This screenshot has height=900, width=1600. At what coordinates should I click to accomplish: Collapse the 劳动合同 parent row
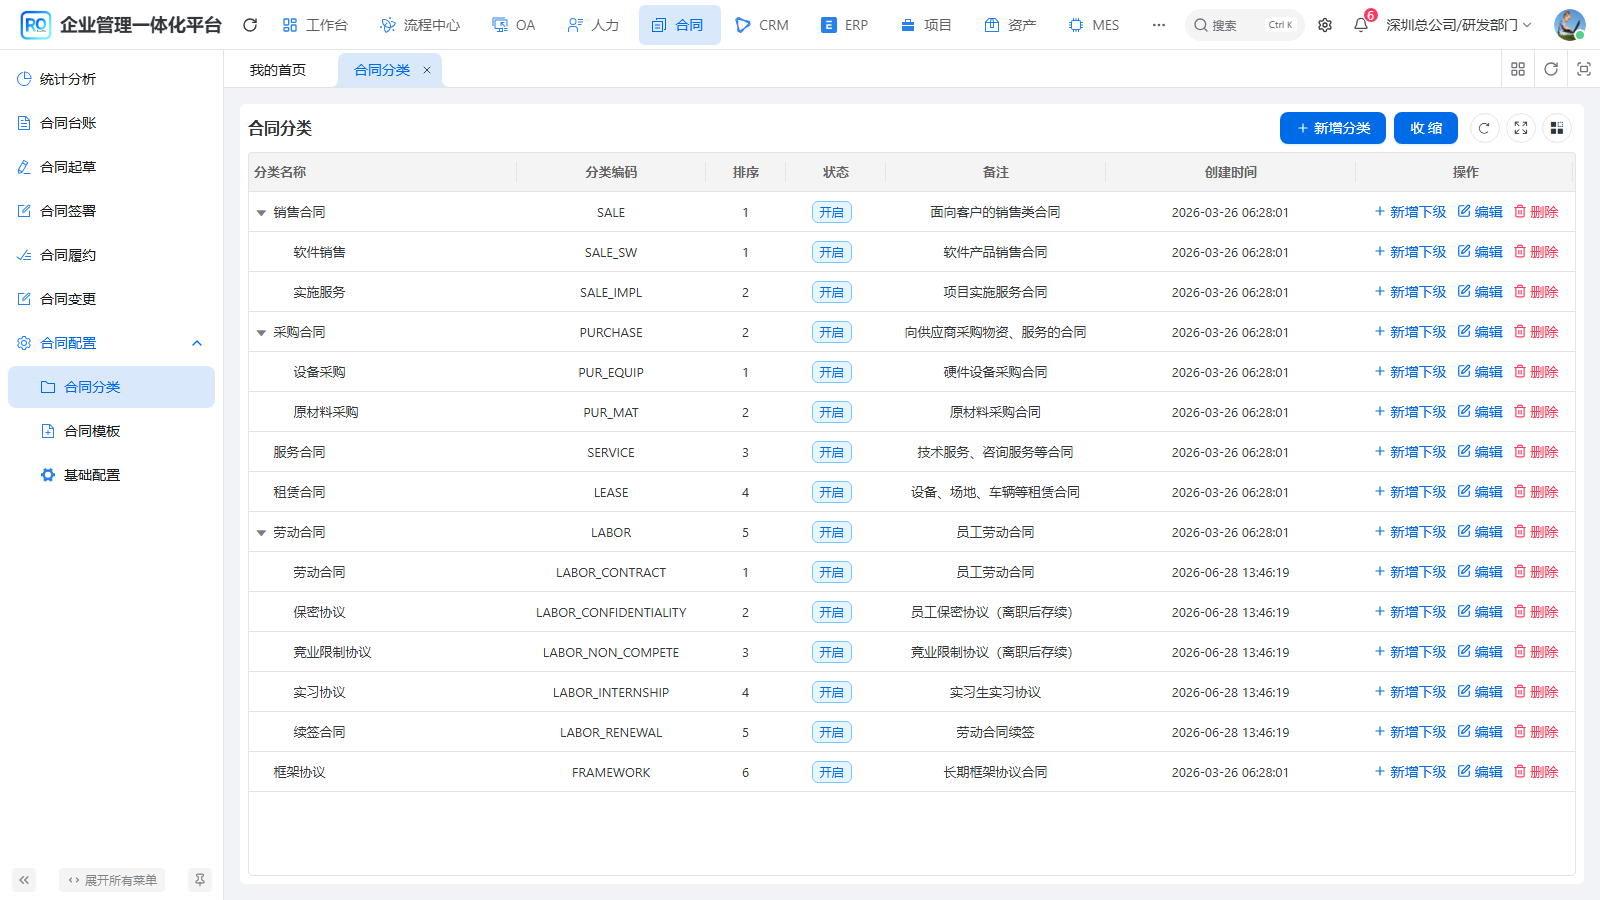[261, 532]
